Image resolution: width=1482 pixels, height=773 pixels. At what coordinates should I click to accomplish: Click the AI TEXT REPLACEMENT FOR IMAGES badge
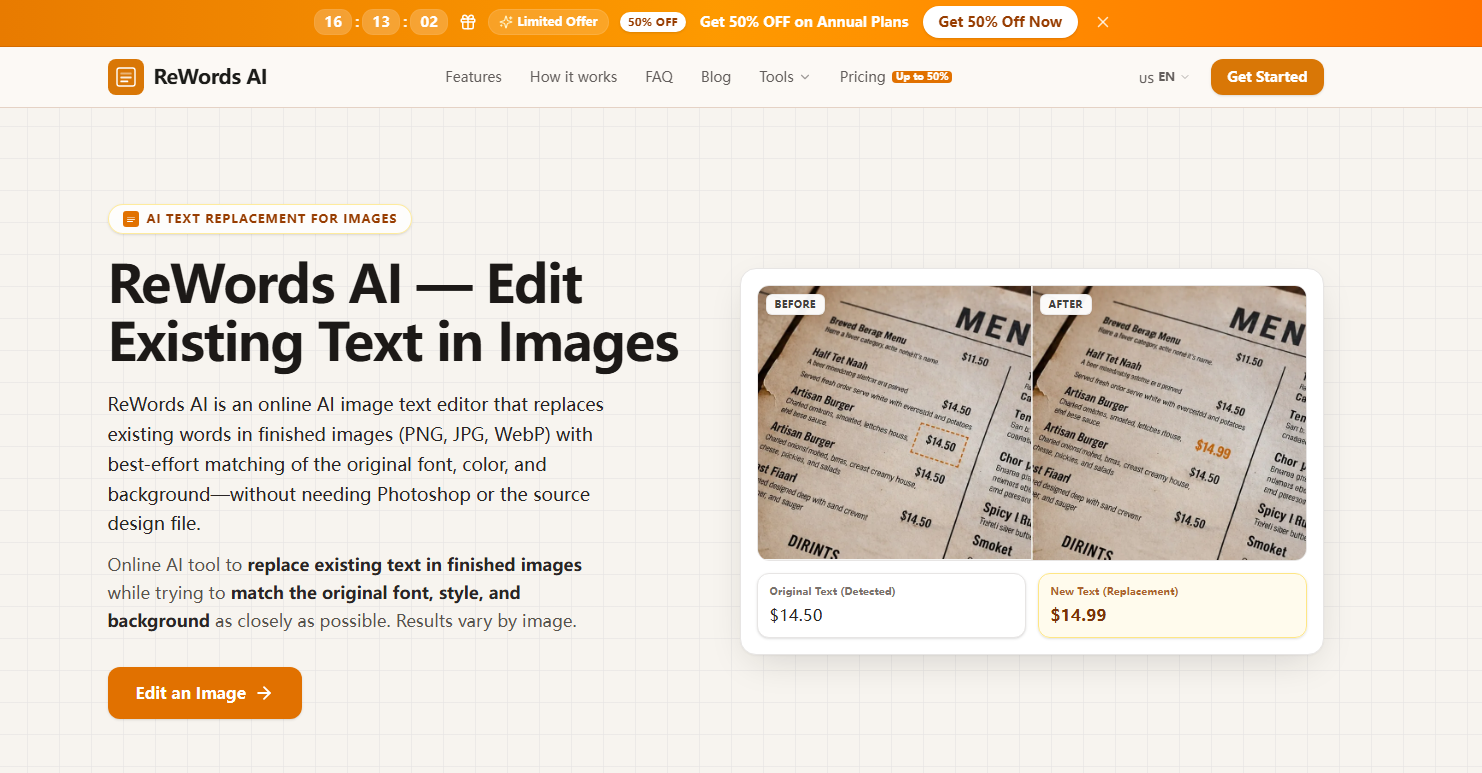pos(260,219)
